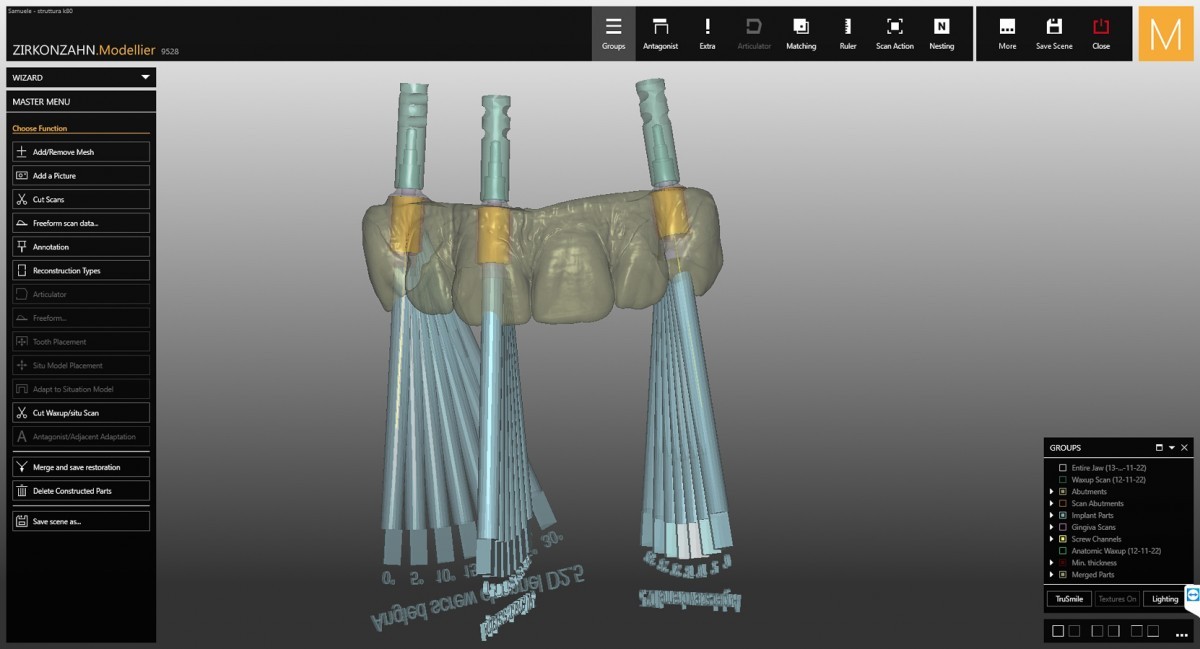
Task: Enable the Anatomic Waxup (12-11-22) checkbox
Action: click(1062, 551)
